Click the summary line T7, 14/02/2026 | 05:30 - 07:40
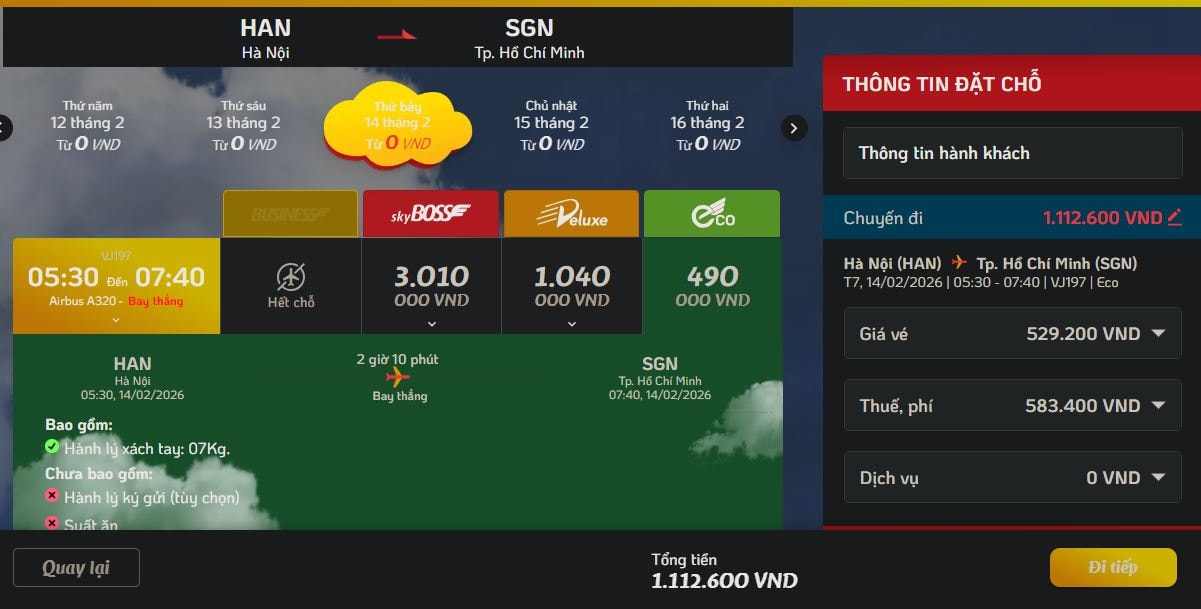Viewport: 1201px width, 609px height. pos(981,282)
